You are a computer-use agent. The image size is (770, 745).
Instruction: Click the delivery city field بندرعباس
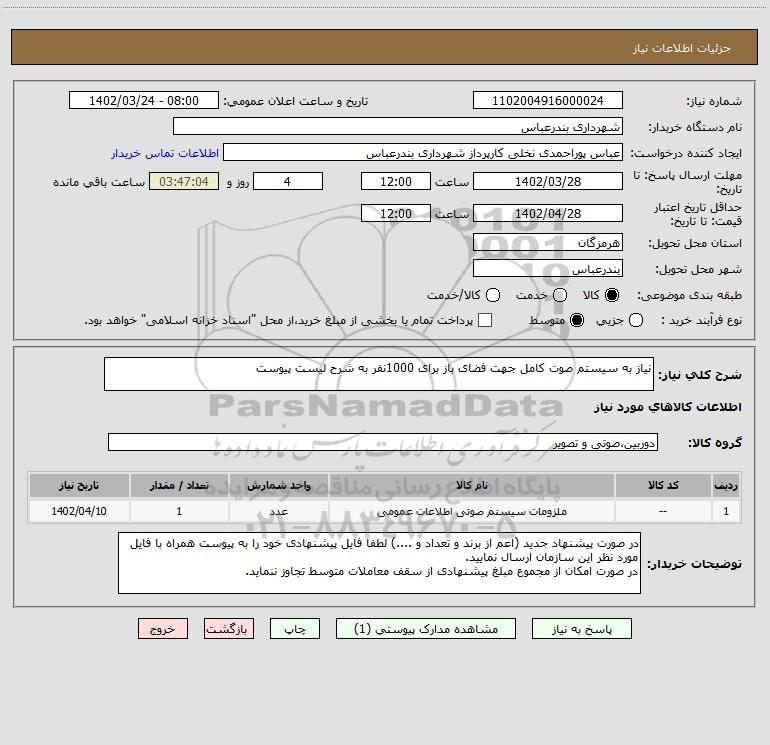click(x=548, y=268)
